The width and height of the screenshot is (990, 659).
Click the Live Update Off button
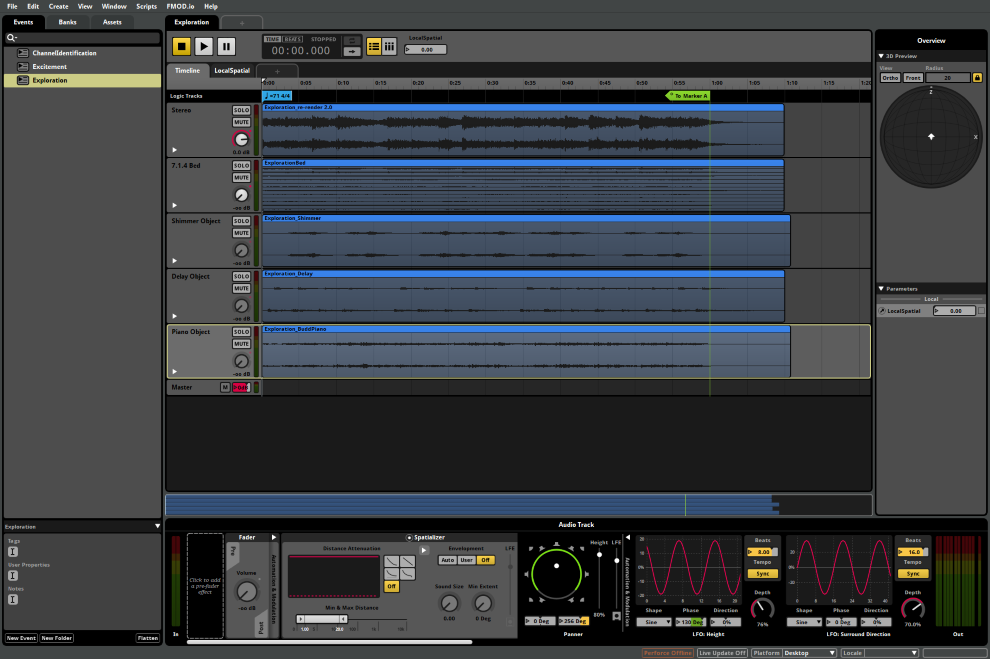pyautogui.click(x=722, y=653)
